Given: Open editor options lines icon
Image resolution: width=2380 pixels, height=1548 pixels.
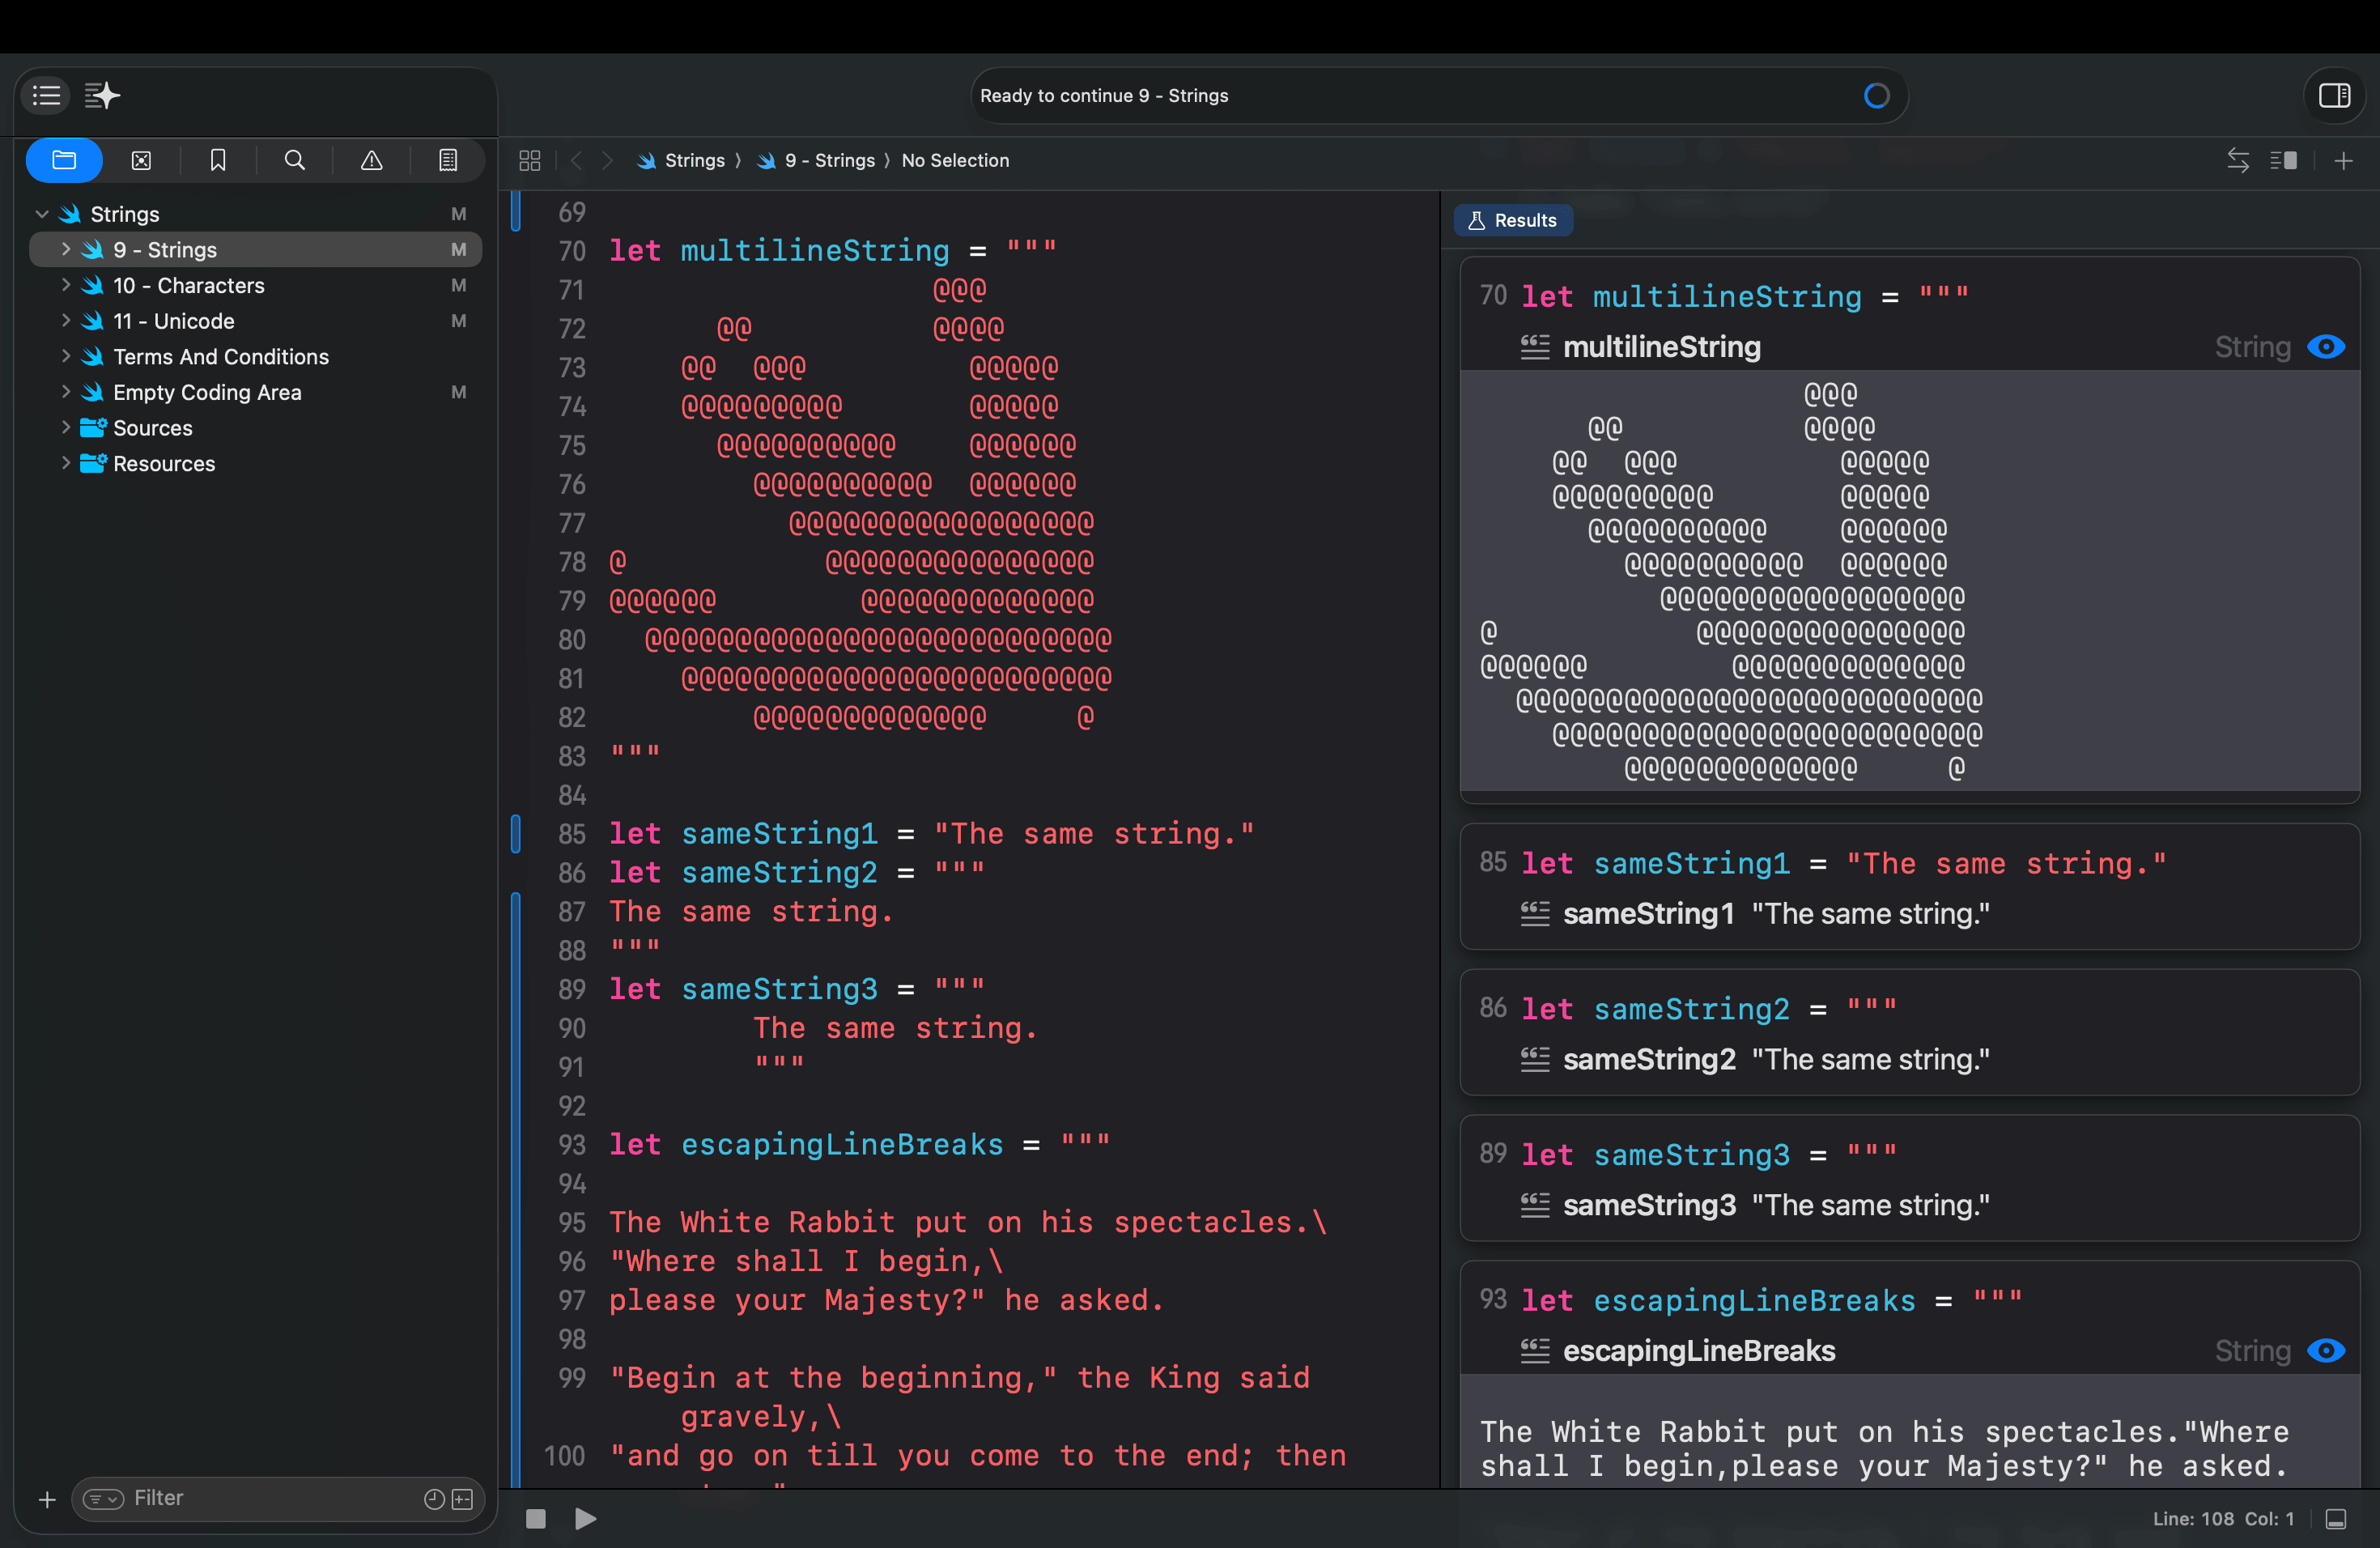Looking at the screenshot, I should click(x=2283, y=160).
